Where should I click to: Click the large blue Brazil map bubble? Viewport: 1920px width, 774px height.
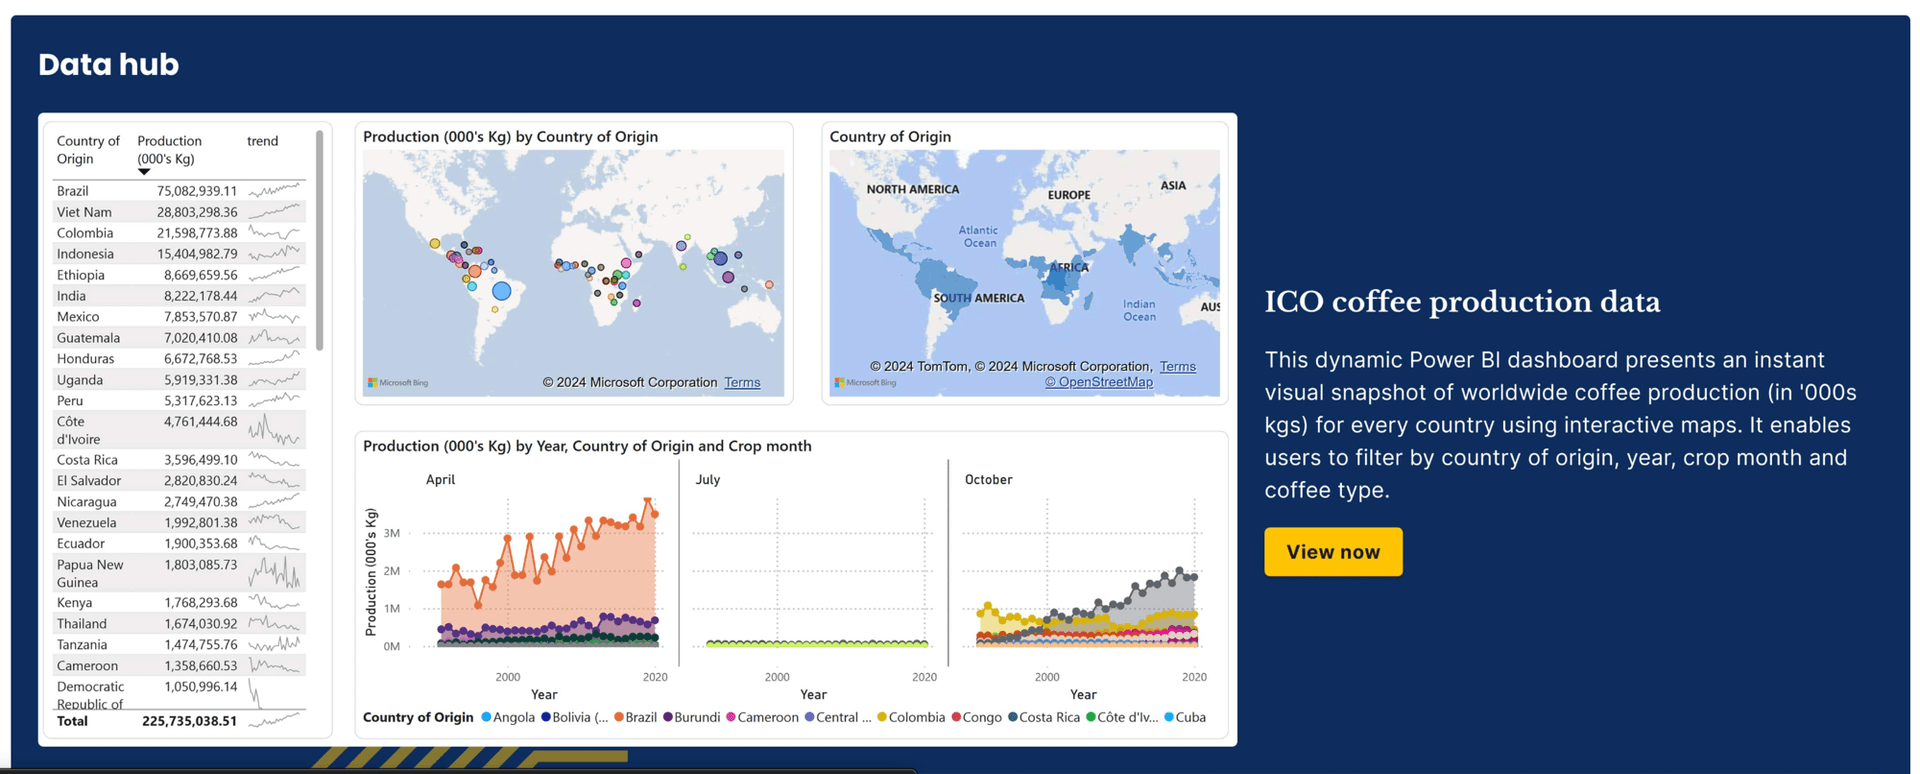pos(502,291)
